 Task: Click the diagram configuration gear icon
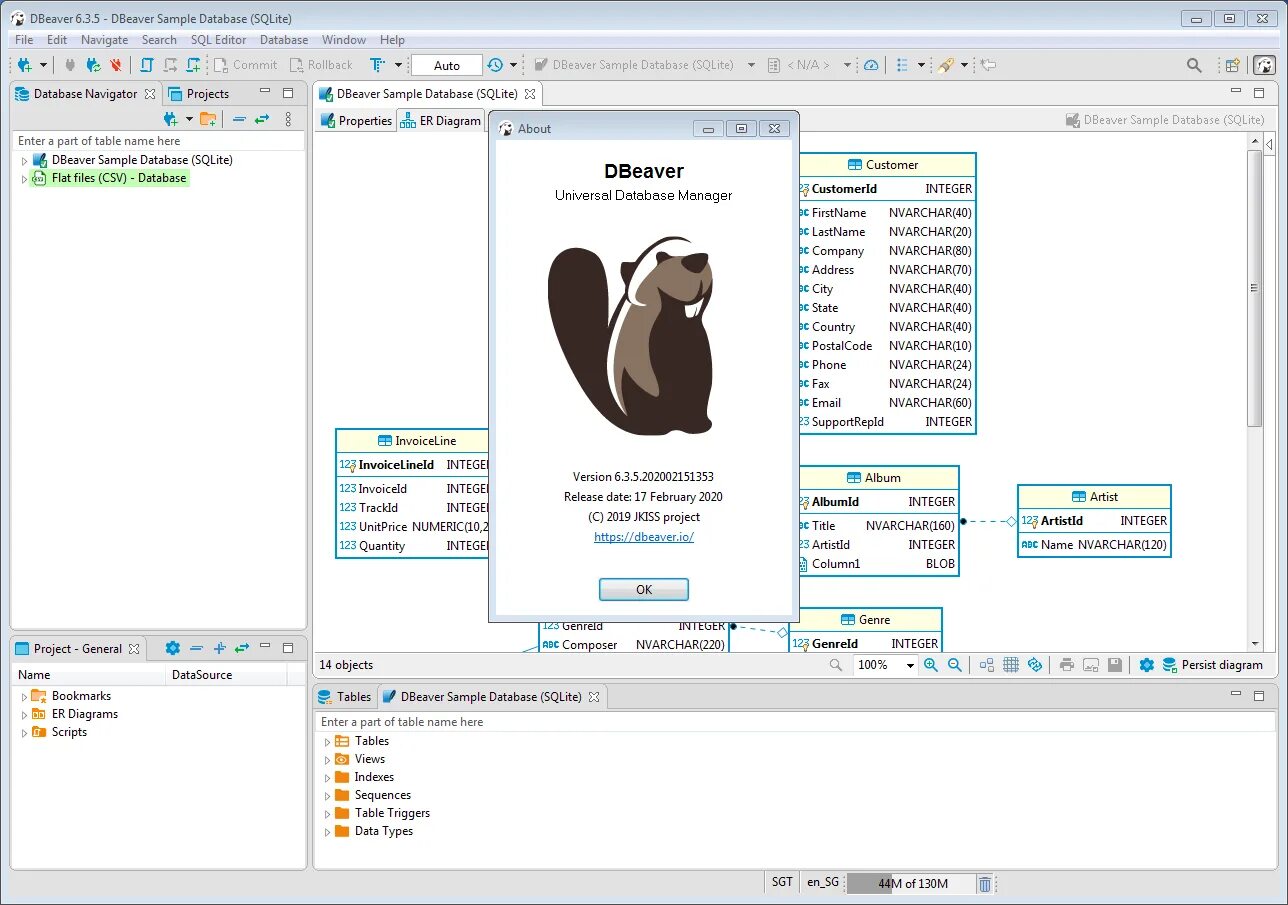pos(1146,665)
